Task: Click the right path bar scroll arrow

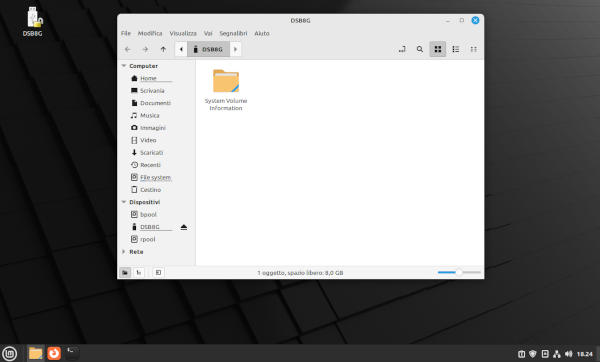Action: click(x=235, y=49)
